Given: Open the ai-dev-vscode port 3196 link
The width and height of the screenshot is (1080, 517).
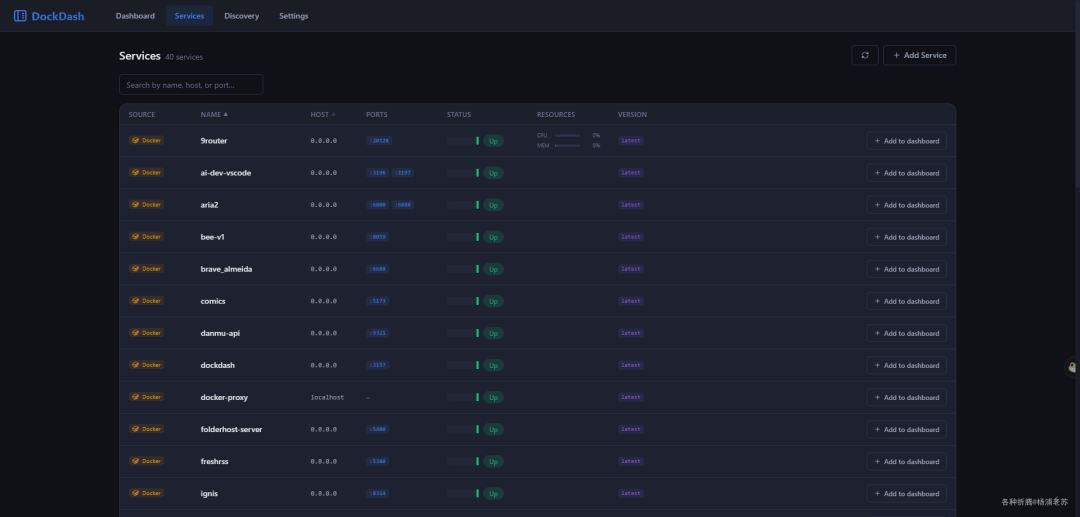Looking at the screenshot, I should [x=377, y=173].
